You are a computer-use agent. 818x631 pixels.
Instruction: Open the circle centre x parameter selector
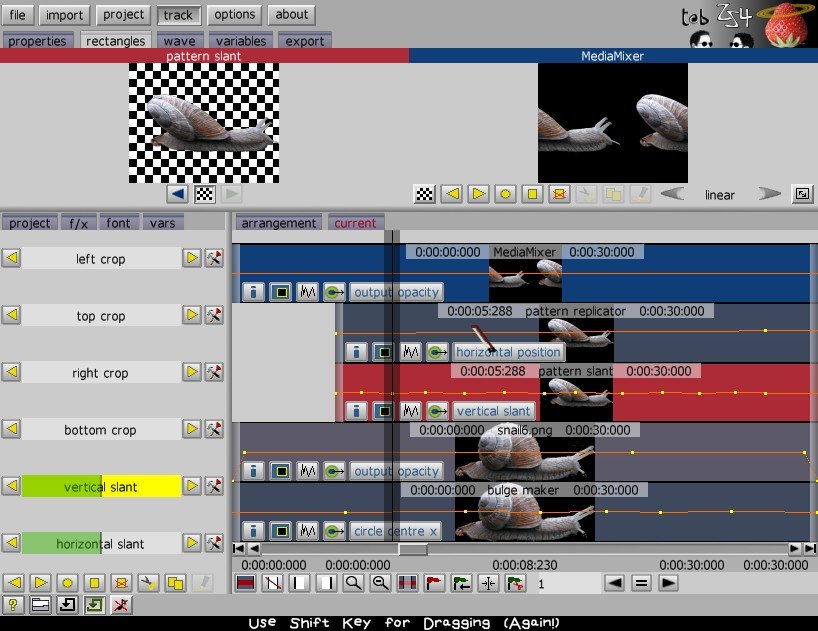point(394,531)
